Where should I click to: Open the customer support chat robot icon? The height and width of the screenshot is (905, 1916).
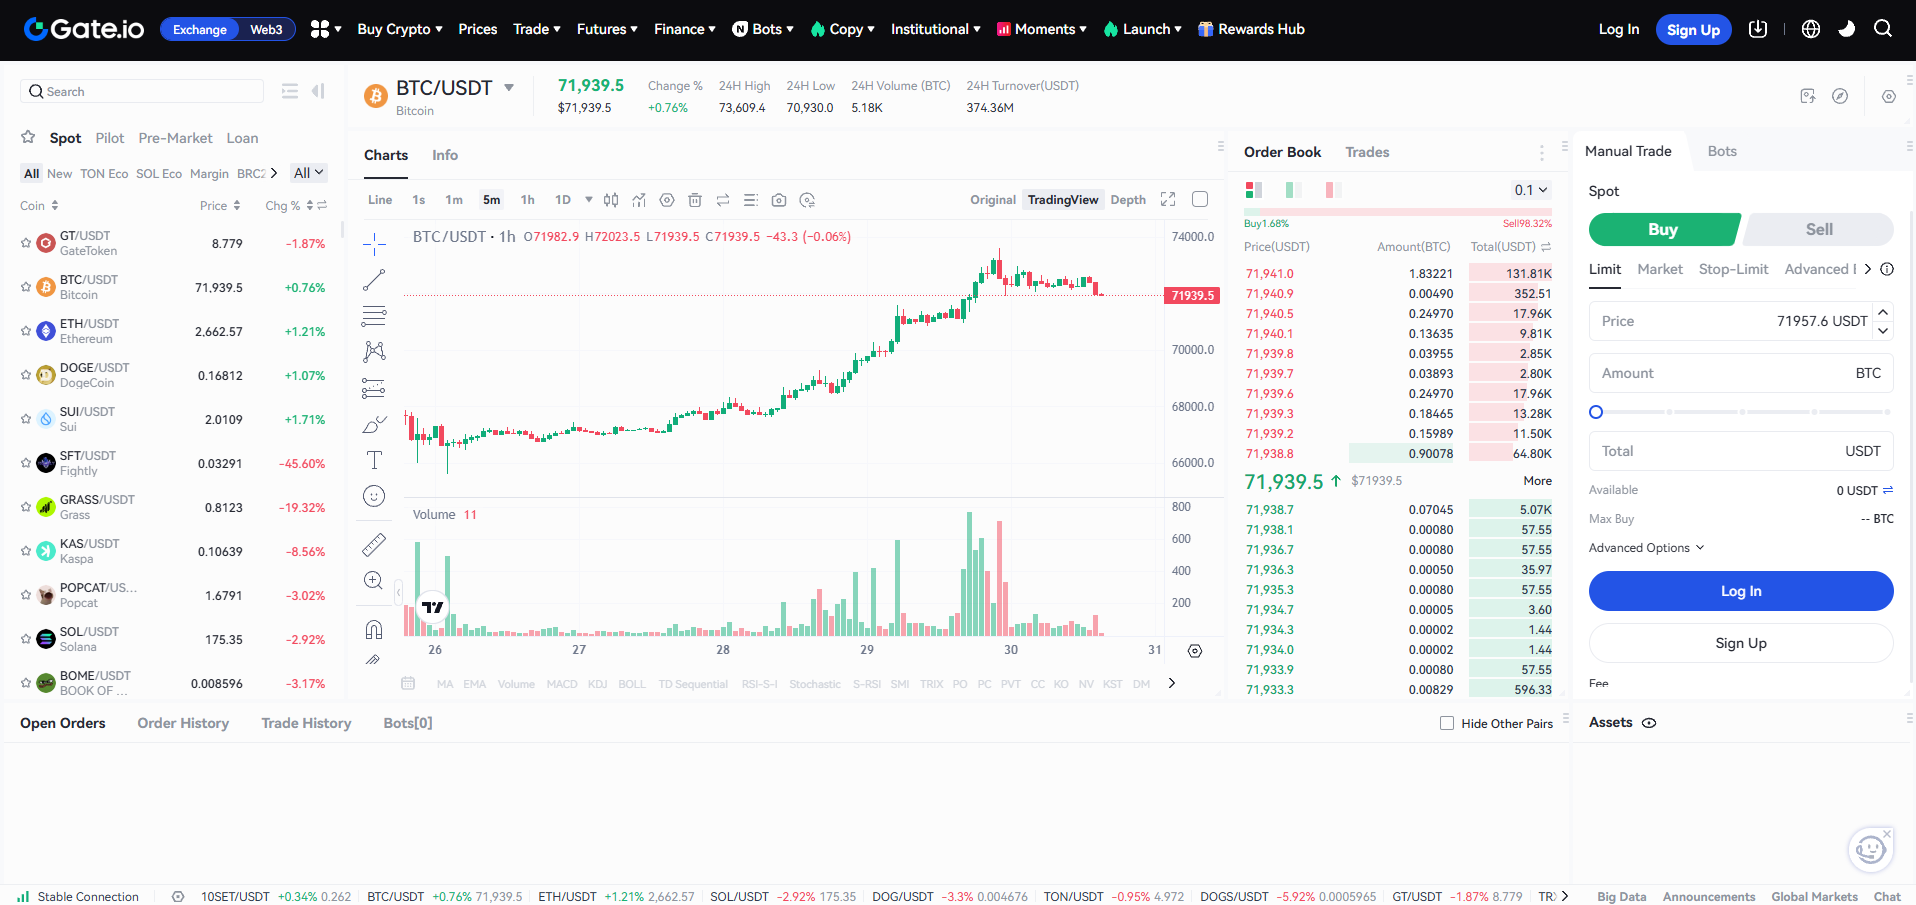click(x=1870, y=850)
